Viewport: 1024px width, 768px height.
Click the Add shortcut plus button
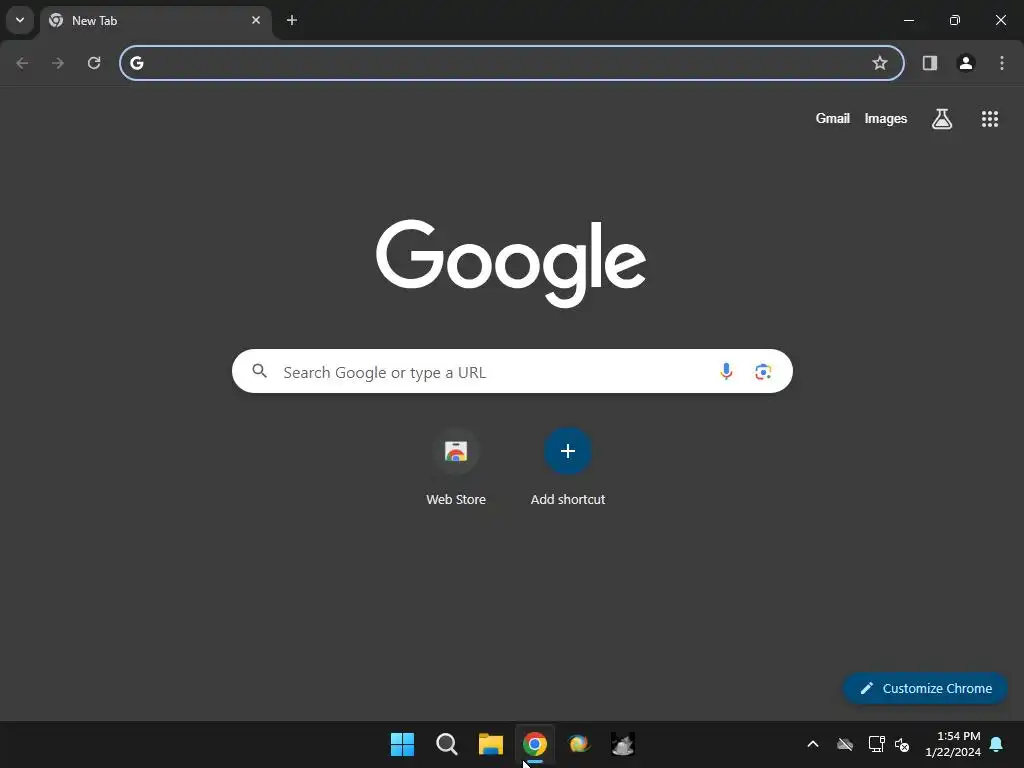[x=568, y=451]
